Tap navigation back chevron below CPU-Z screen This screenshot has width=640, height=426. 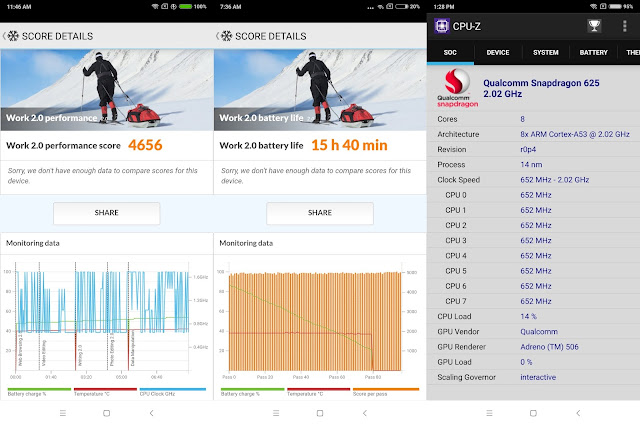click(578, 413)
